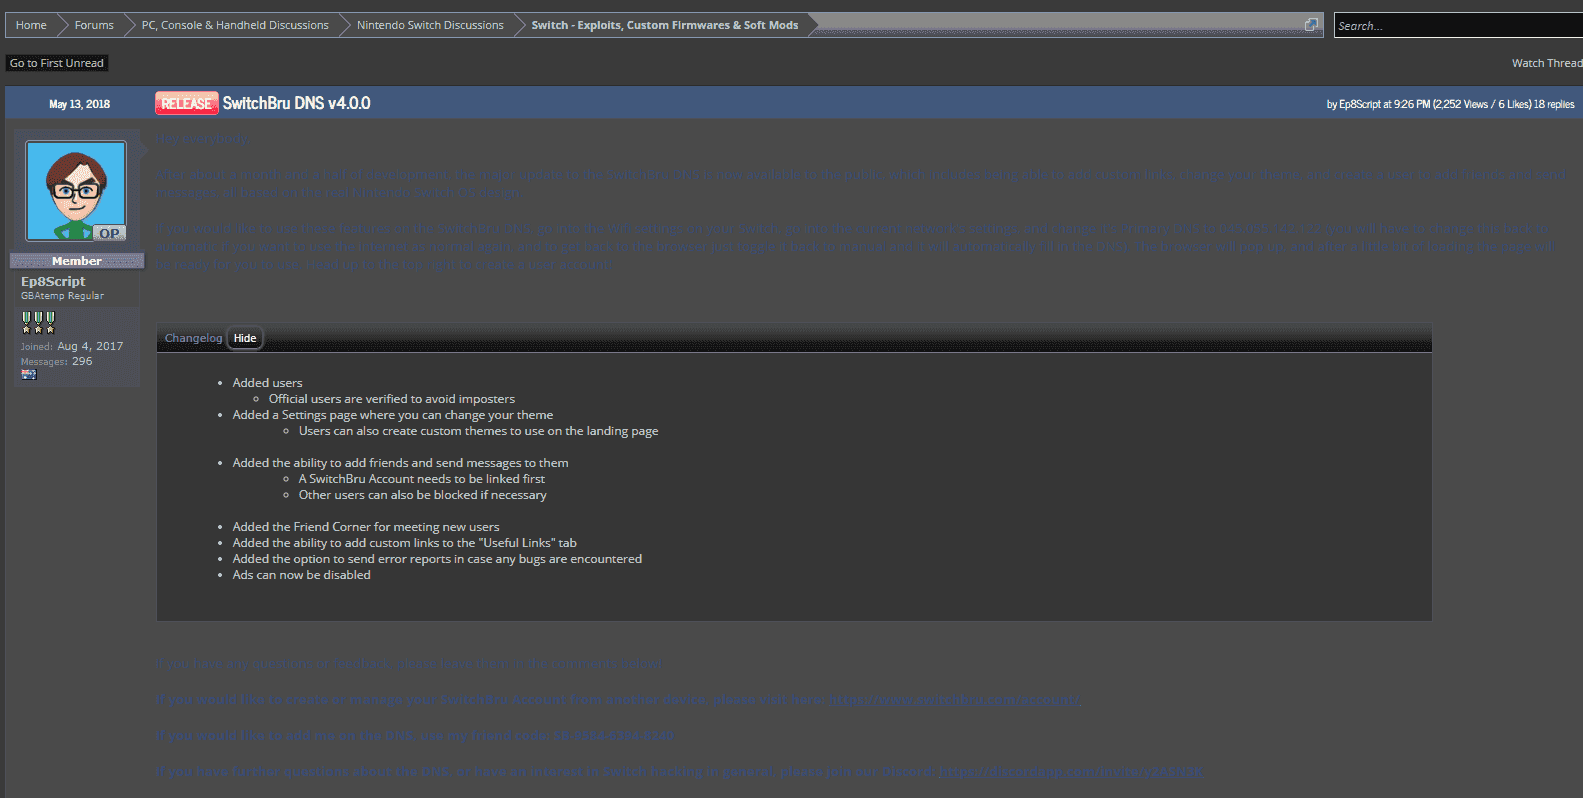Open the Ep8Script username profile link

coord(53,281)
